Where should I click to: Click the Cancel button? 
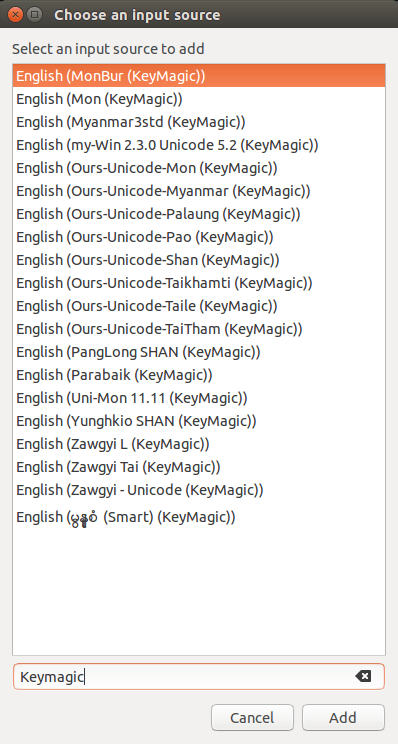(x=252, y=717)
